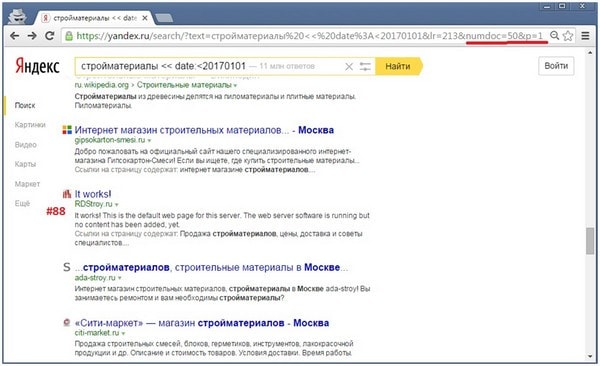600x366 pixels.
Task: Open RDStroy.ru green URL
Action: point(93,204)
